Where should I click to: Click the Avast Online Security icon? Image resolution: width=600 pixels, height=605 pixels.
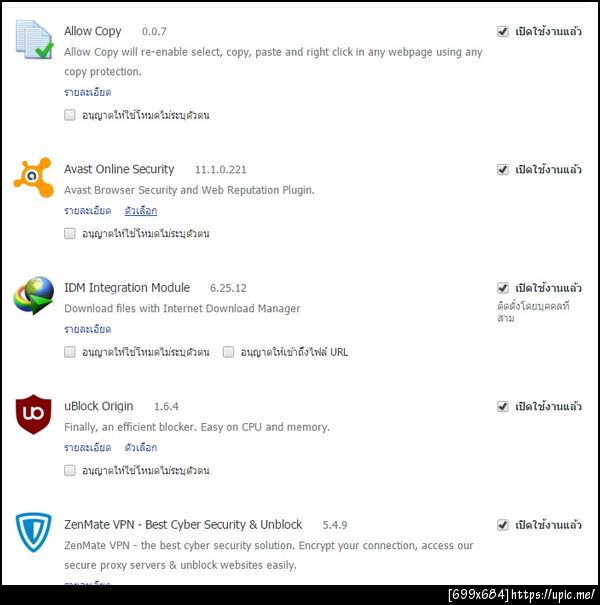34,177
